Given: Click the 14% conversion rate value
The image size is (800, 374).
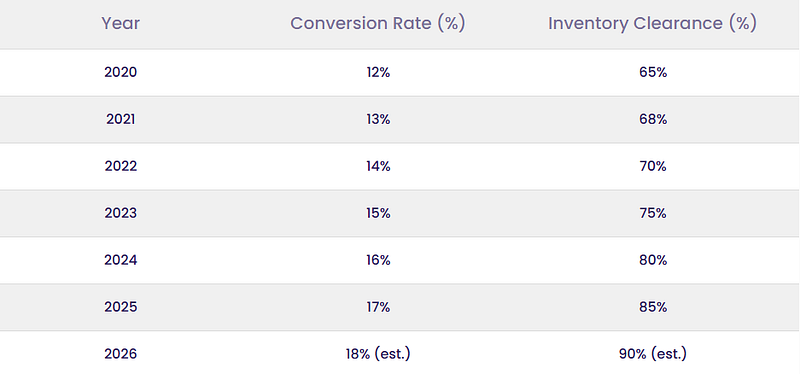Looking at the screenshot, I should 378,166.
